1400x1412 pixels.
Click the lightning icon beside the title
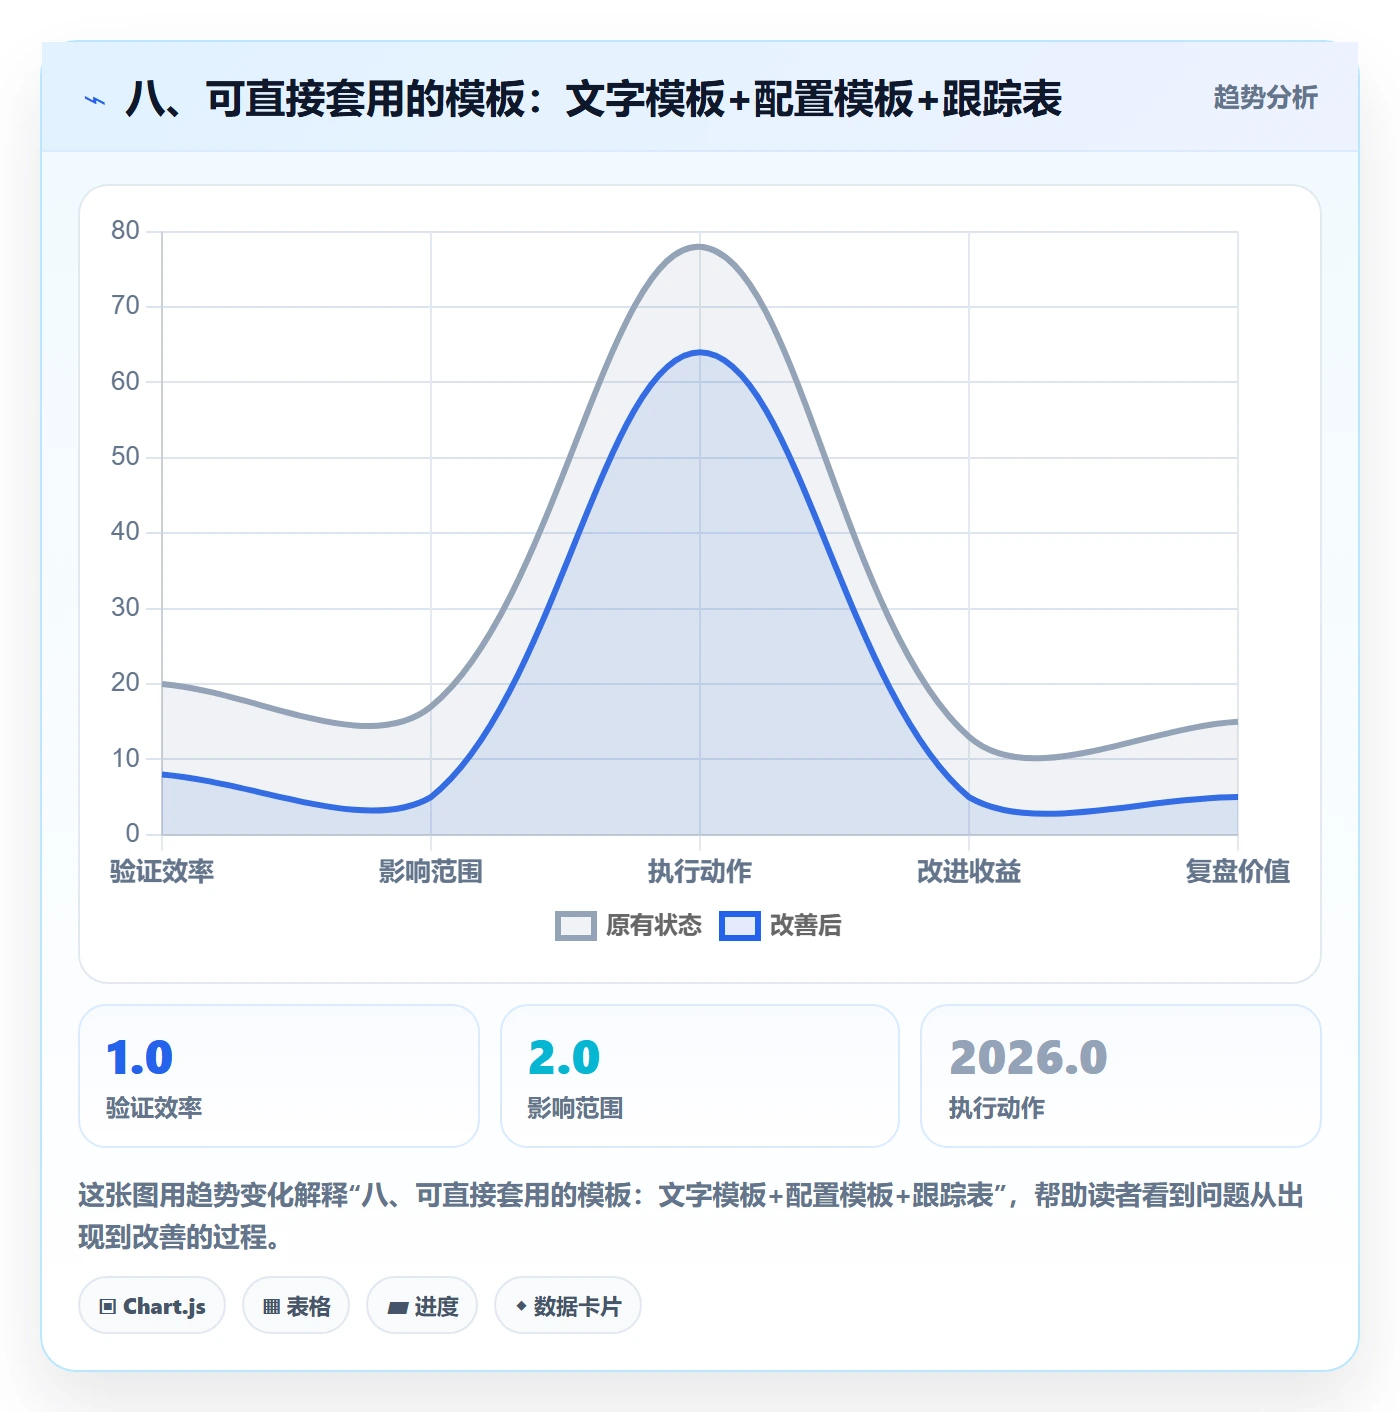[95, 100]
